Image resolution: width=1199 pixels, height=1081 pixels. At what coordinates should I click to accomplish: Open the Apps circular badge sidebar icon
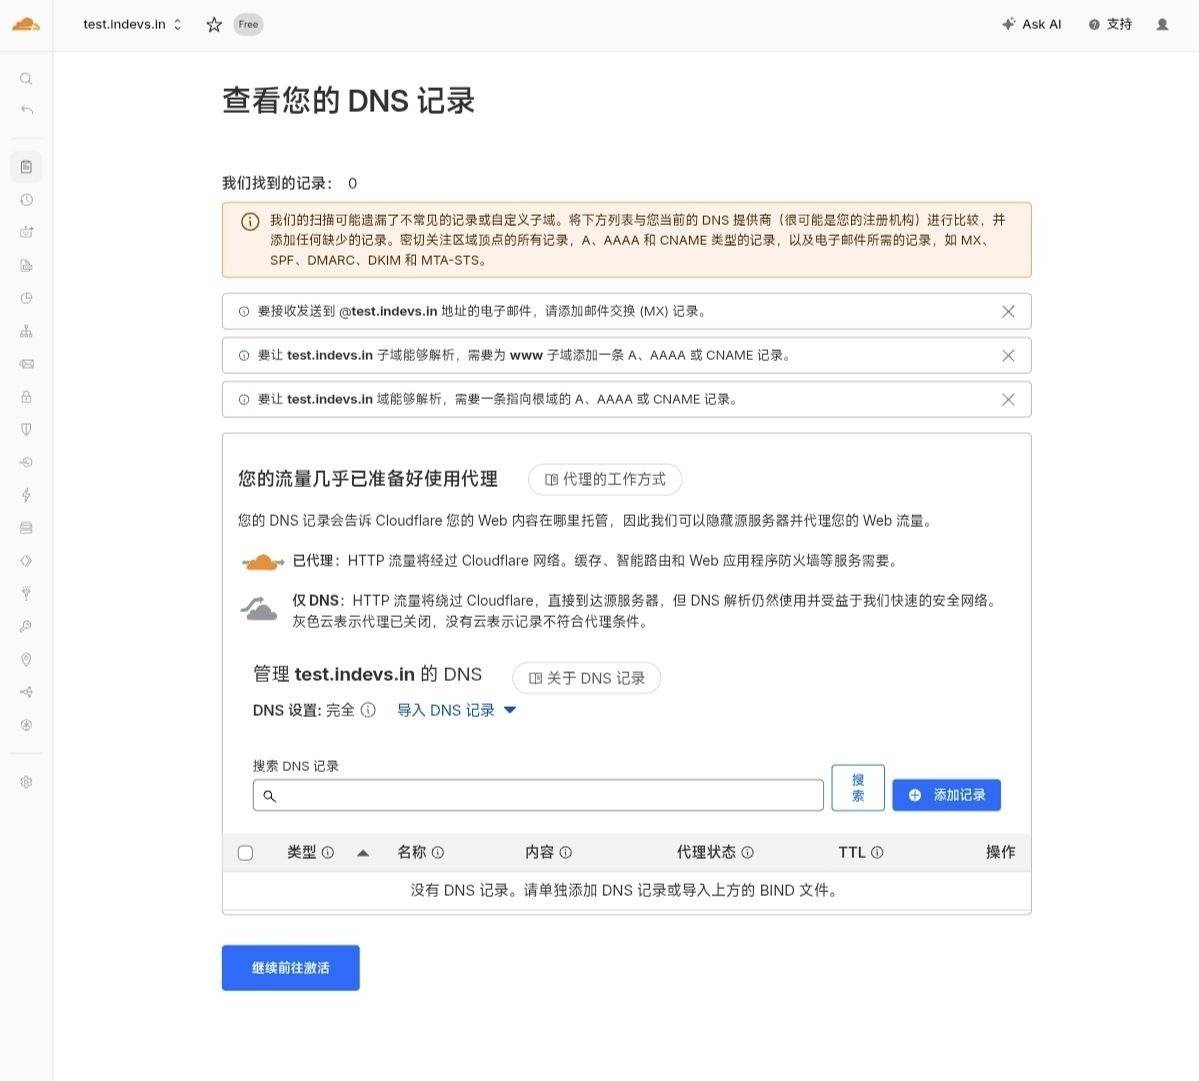coord(26,726)
